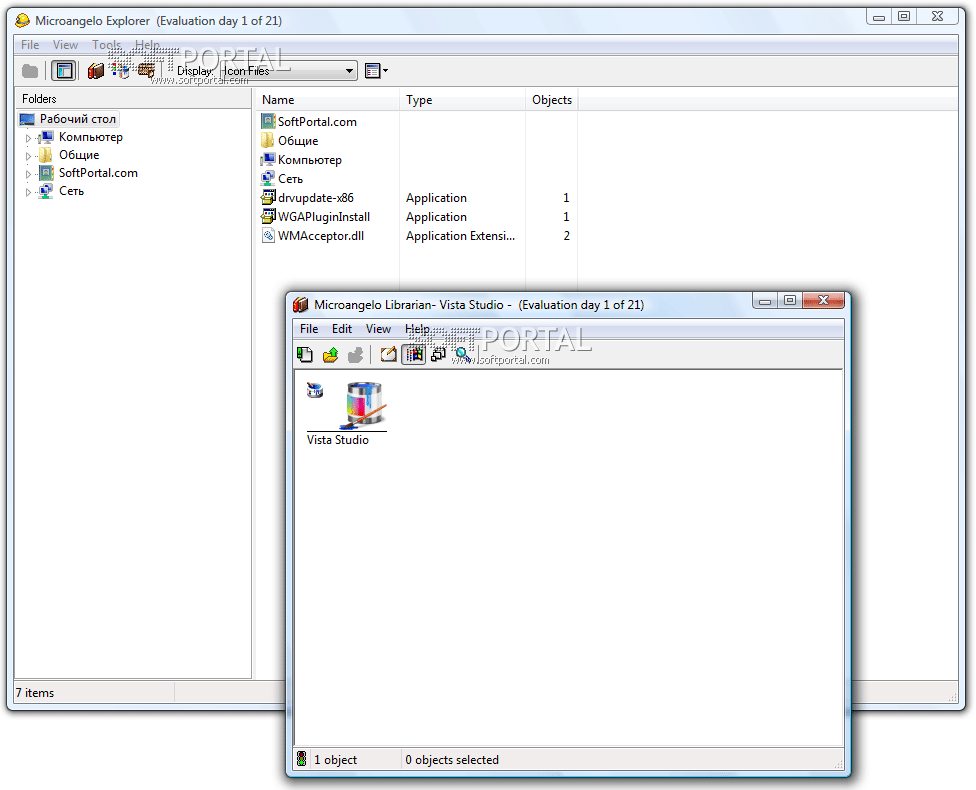Select the large Vista Studio paint can icon
The image size is (976, 790).
pos(364,405)
